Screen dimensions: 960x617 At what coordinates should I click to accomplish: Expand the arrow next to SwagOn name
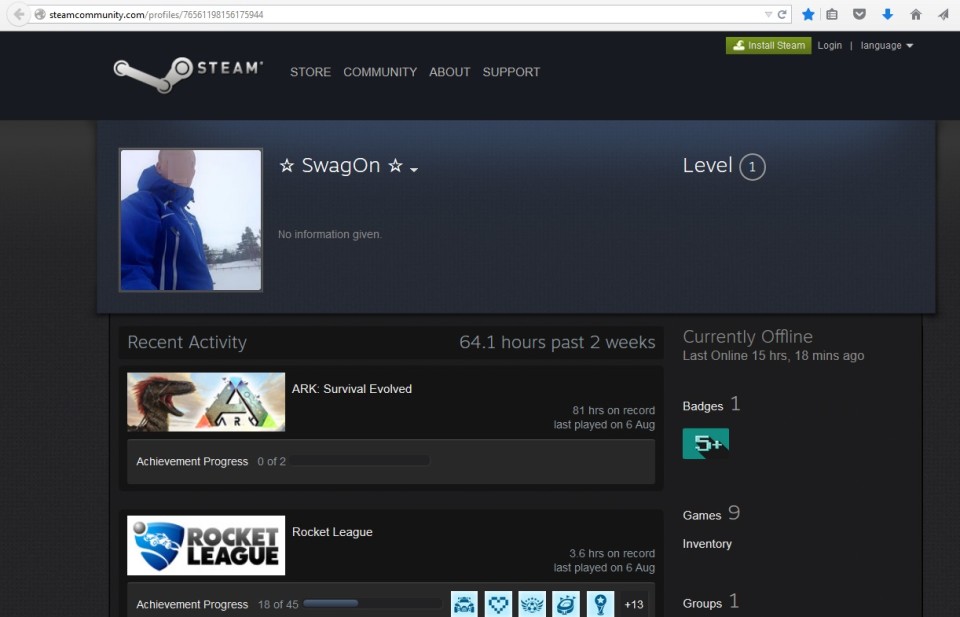tap(414, 170)
